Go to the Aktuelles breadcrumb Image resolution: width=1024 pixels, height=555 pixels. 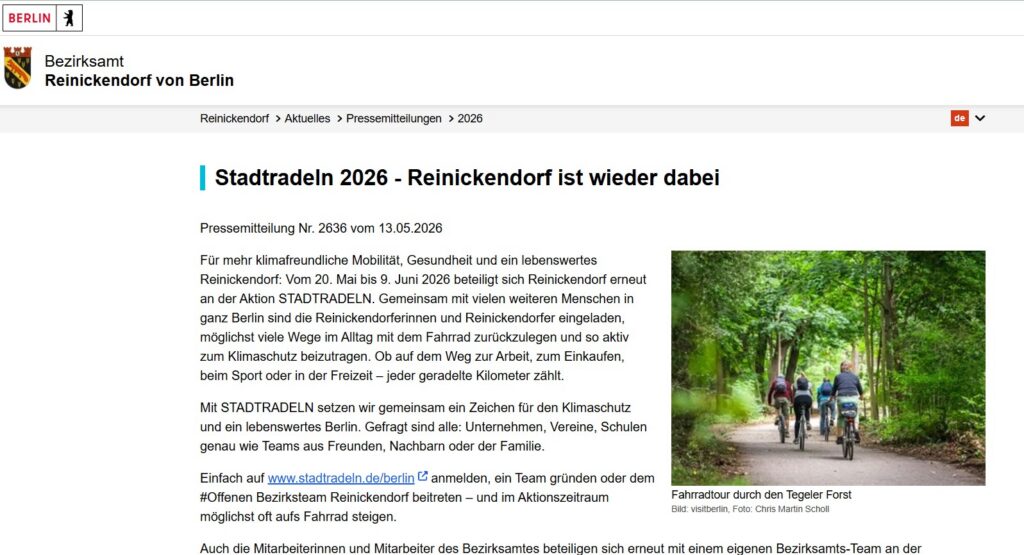pos(307,118)
